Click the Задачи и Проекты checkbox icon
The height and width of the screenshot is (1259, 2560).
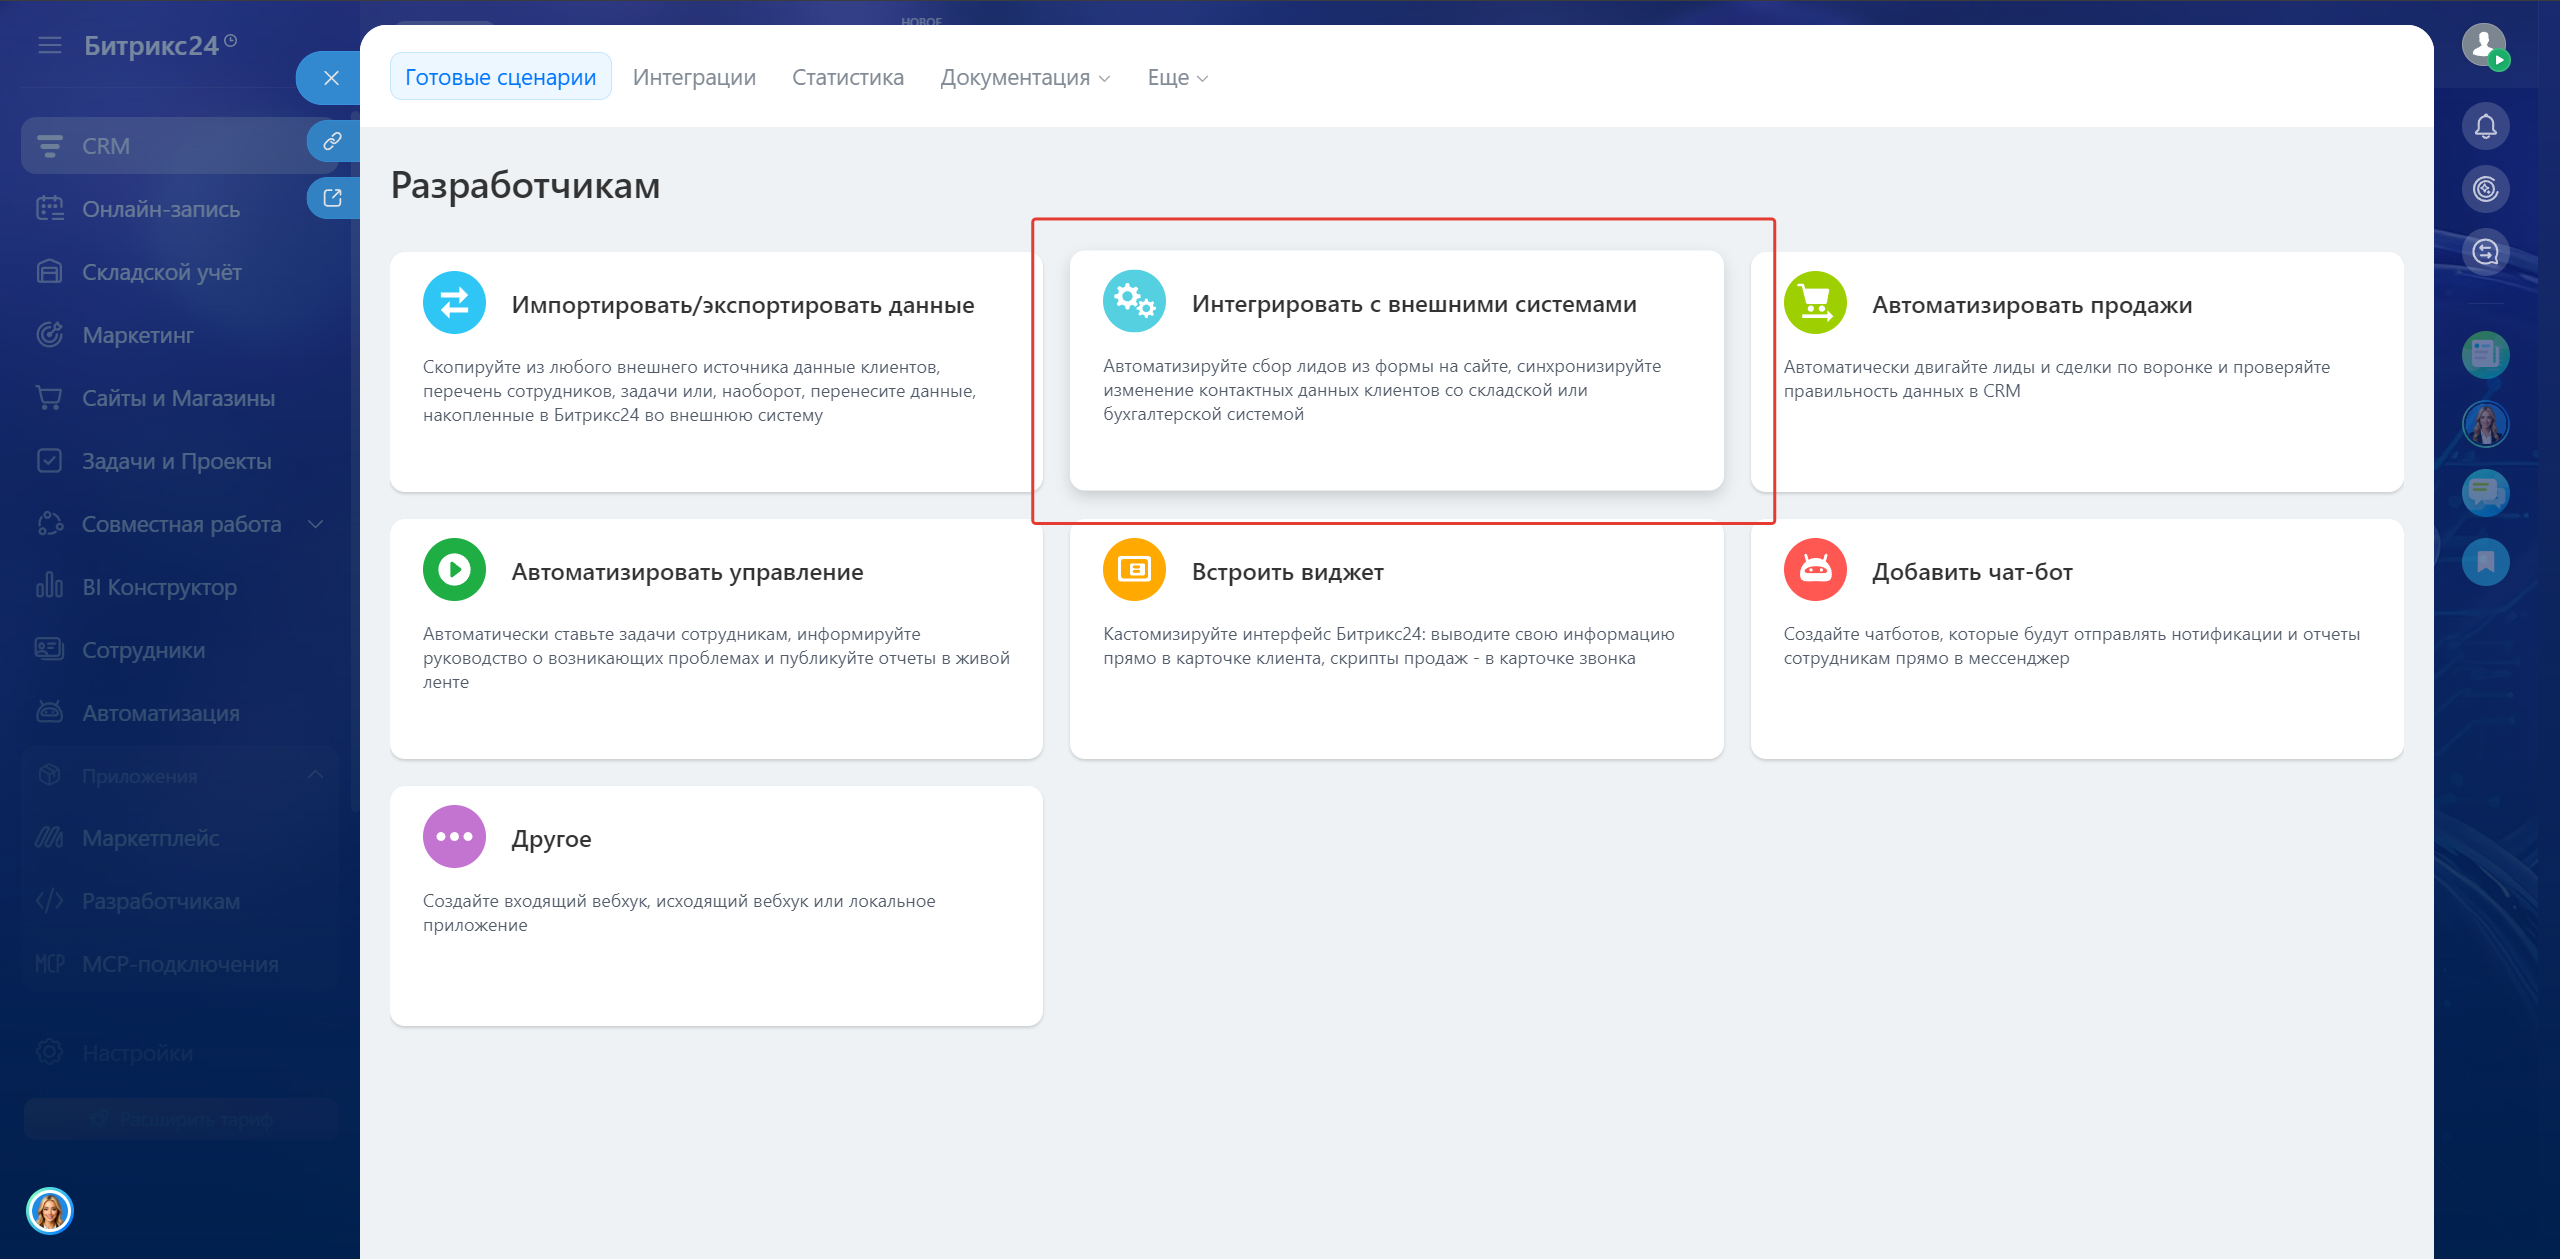pos(49,461)
